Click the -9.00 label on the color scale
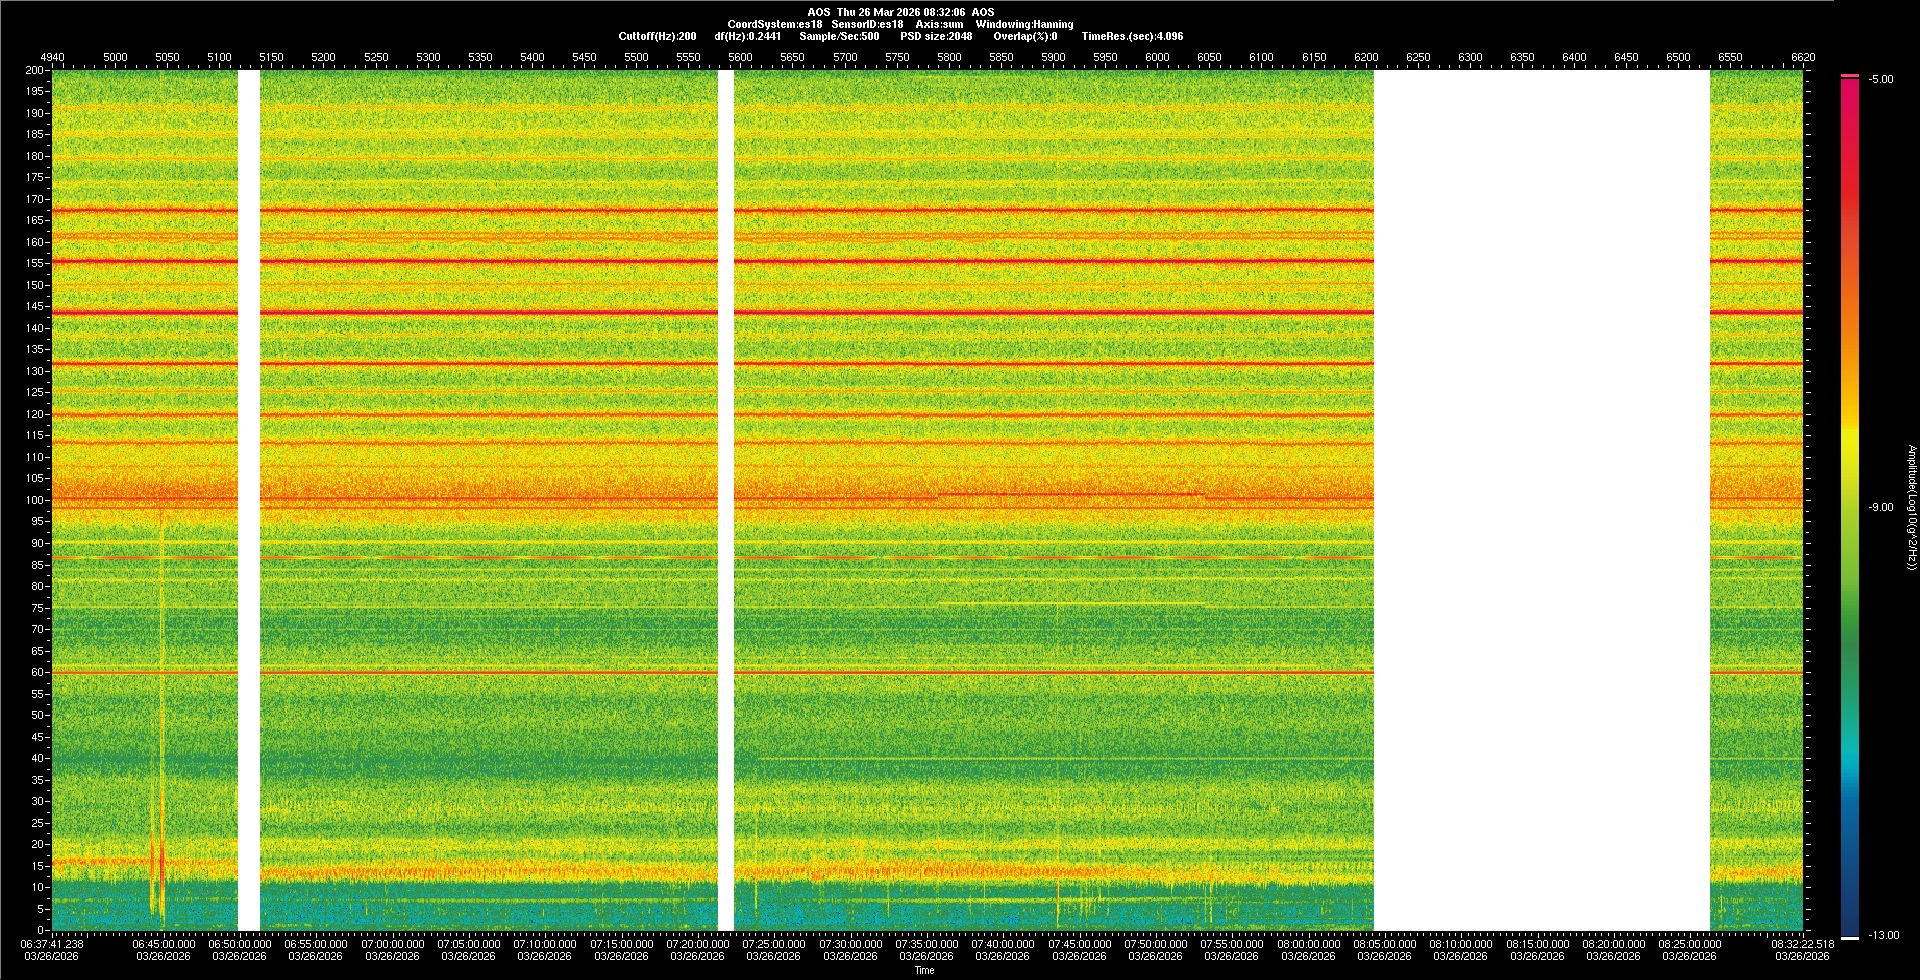The width and height of the screenshot is (1920, 980). [1880, 507]
